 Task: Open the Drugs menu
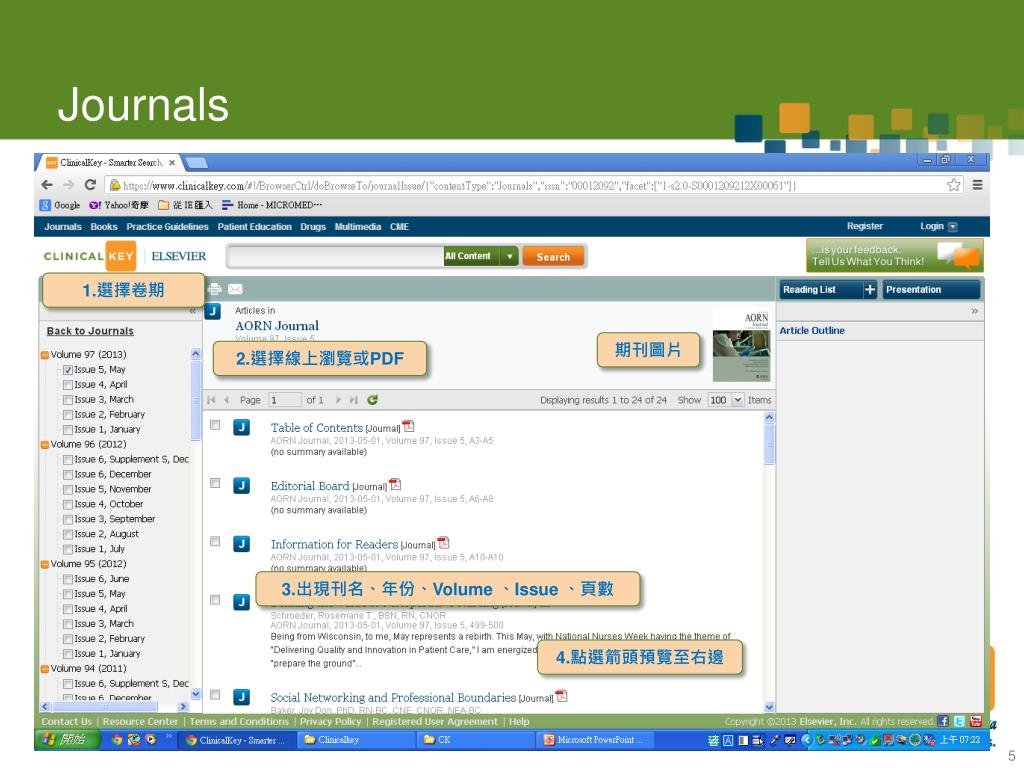[313, 227]
